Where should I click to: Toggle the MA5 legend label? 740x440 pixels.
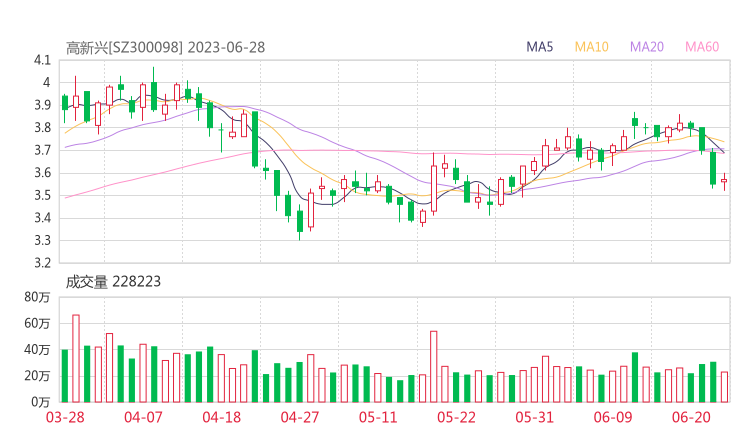[540, 47]
